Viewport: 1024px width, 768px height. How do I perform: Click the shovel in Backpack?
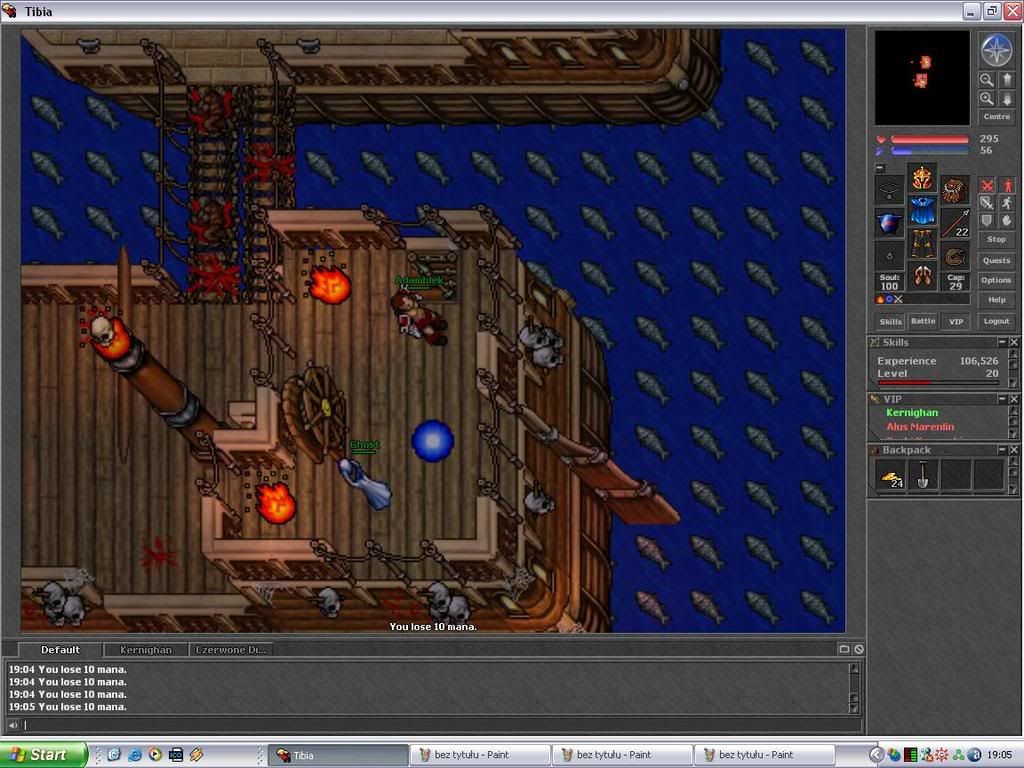923,475
